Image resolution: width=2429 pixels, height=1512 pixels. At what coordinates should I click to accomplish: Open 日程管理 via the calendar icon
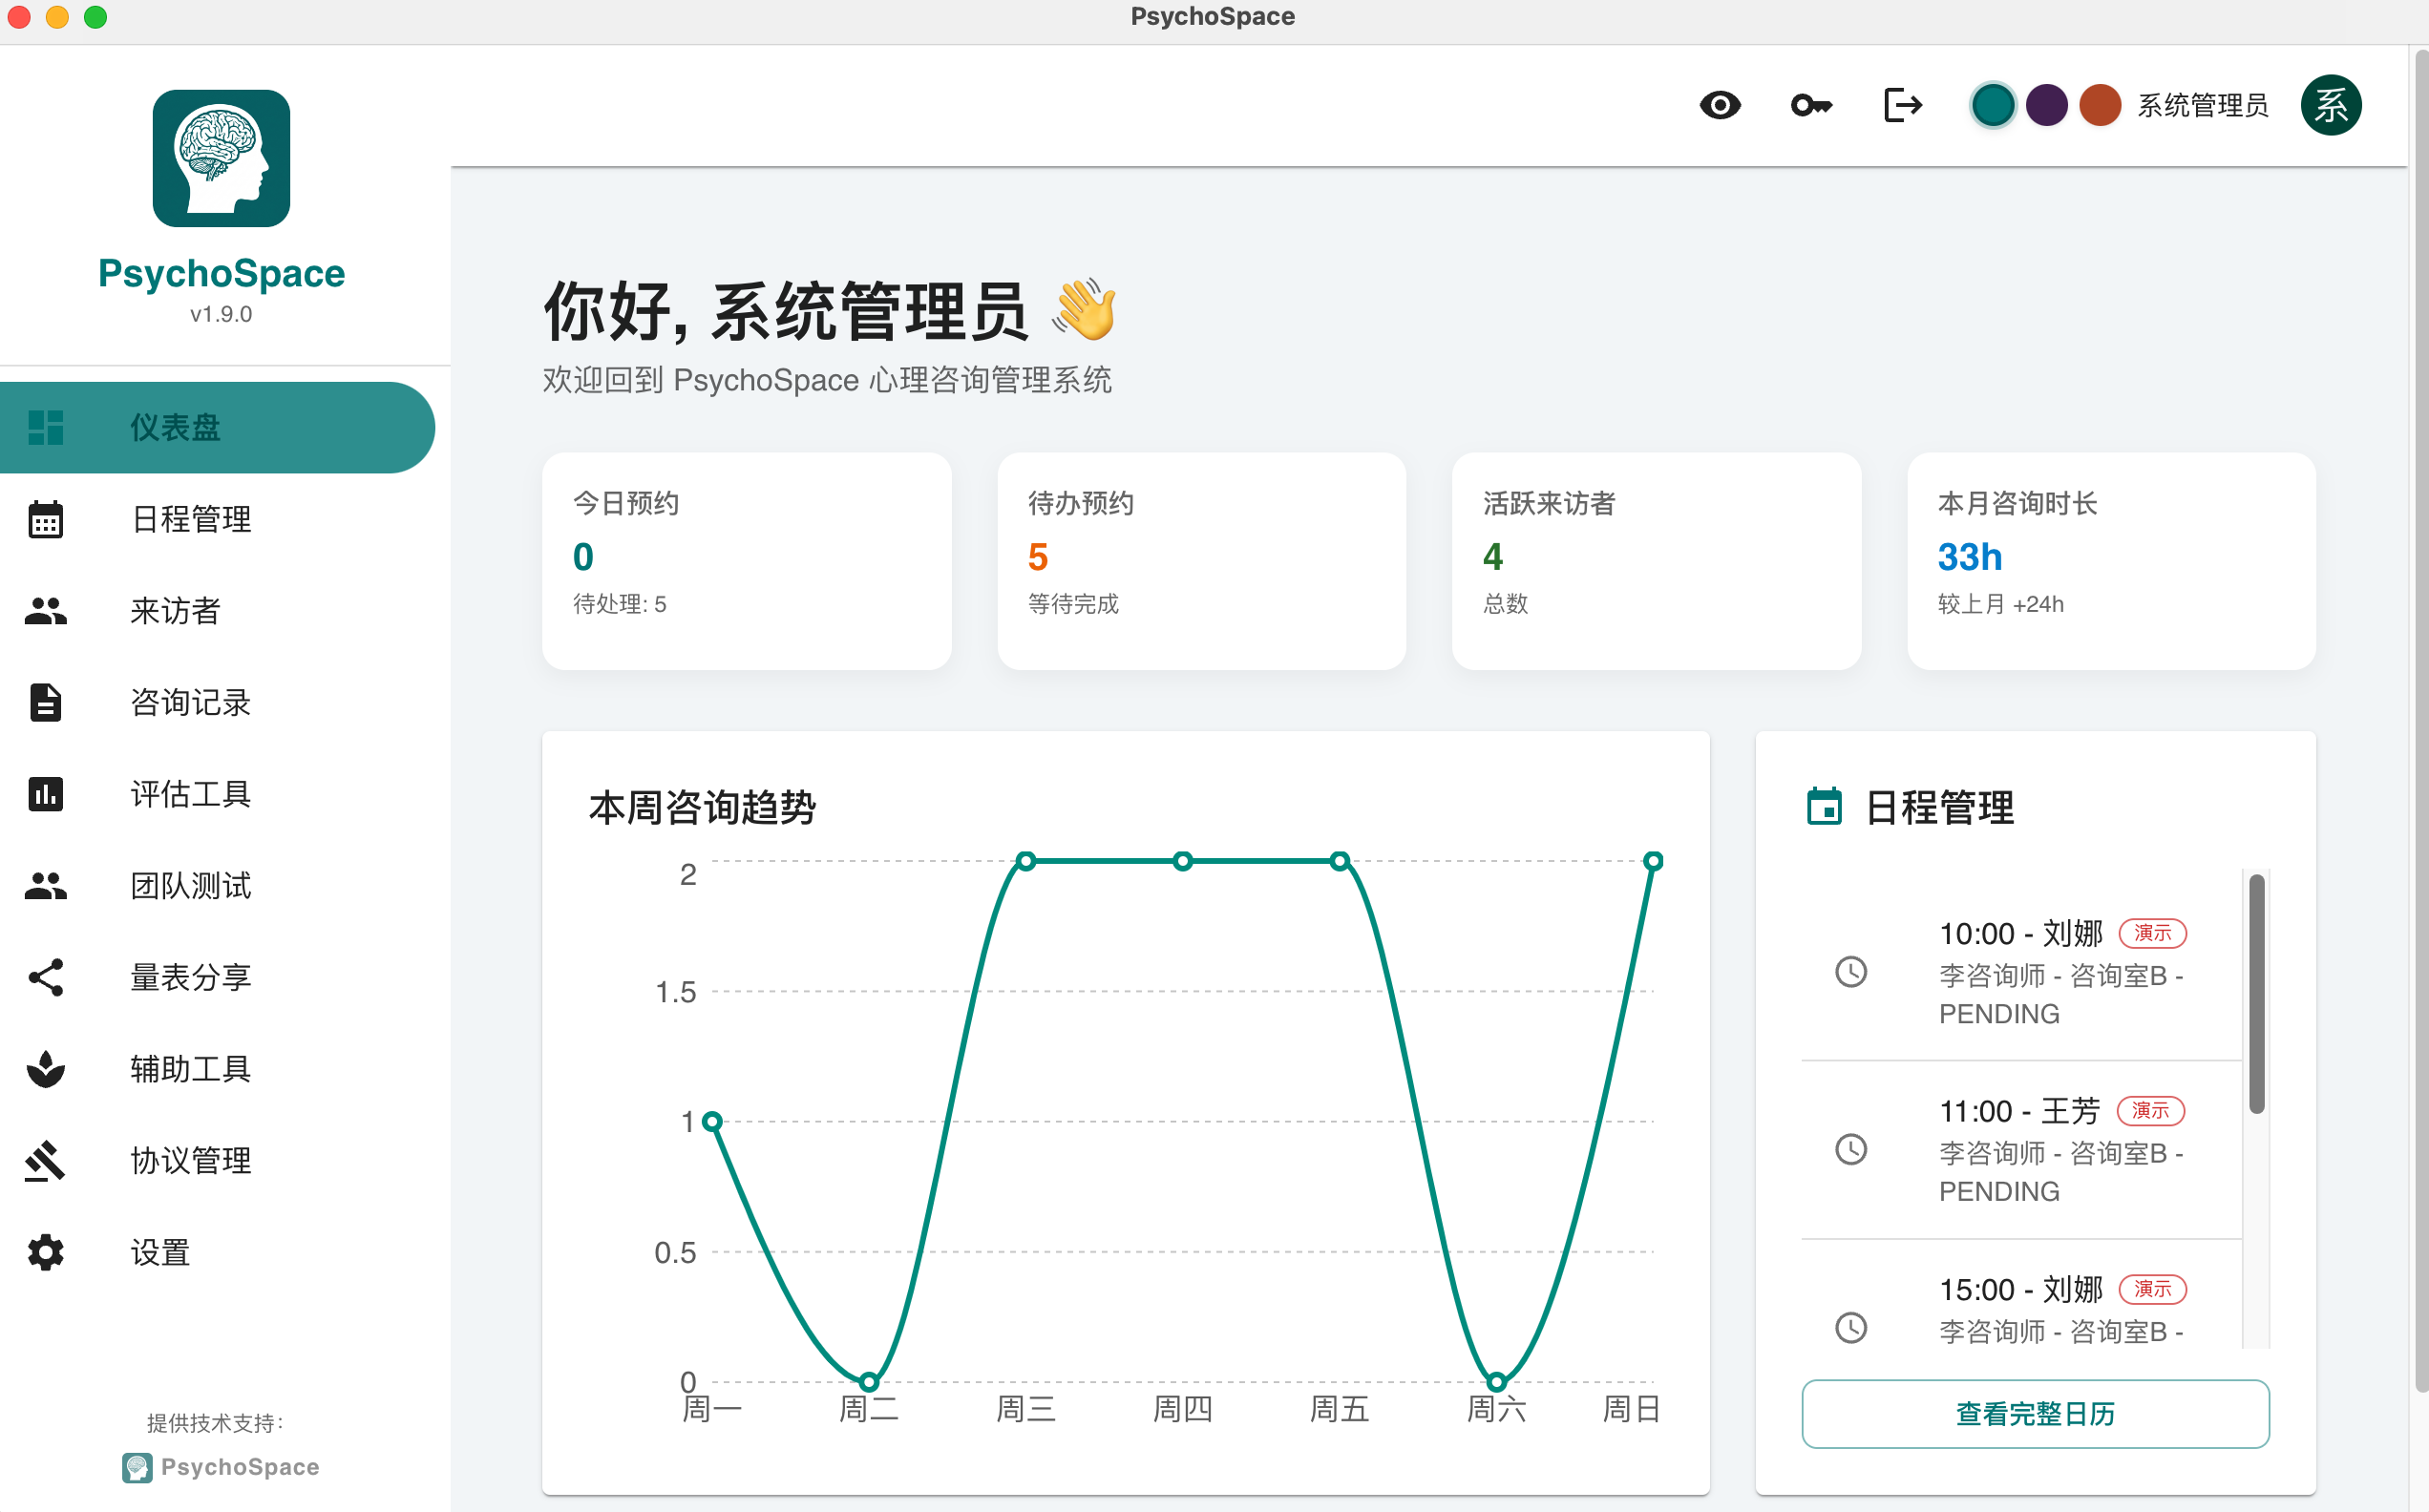tap(46, 519)
